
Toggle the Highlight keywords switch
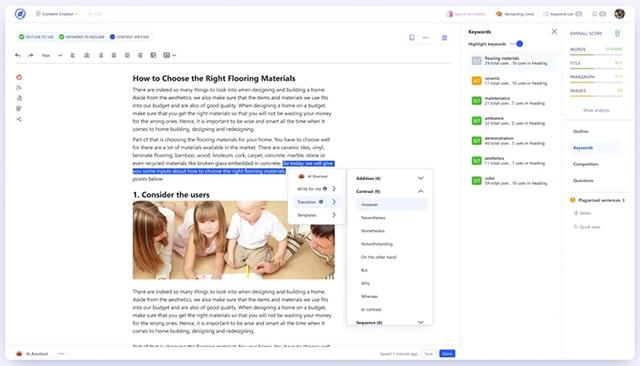tap(517, 44)
